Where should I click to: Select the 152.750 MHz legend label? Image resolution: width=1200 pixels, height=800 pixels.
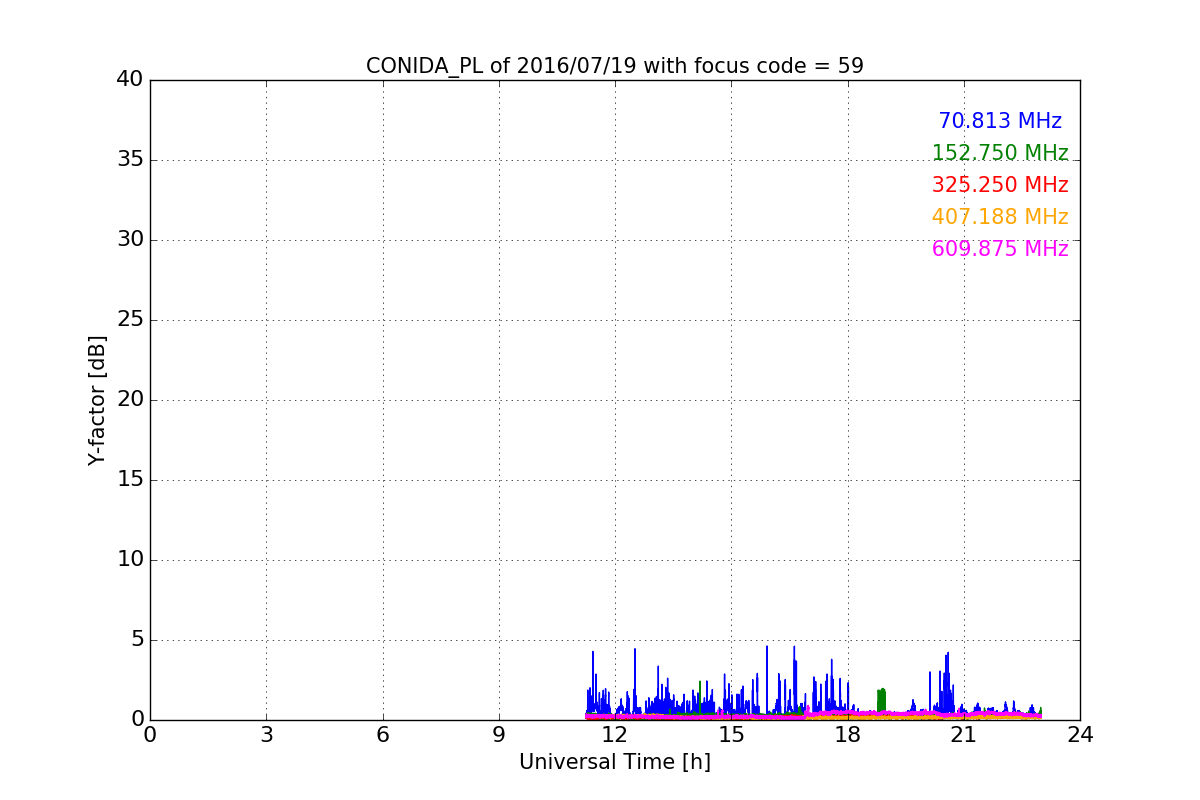point(1000,153)
